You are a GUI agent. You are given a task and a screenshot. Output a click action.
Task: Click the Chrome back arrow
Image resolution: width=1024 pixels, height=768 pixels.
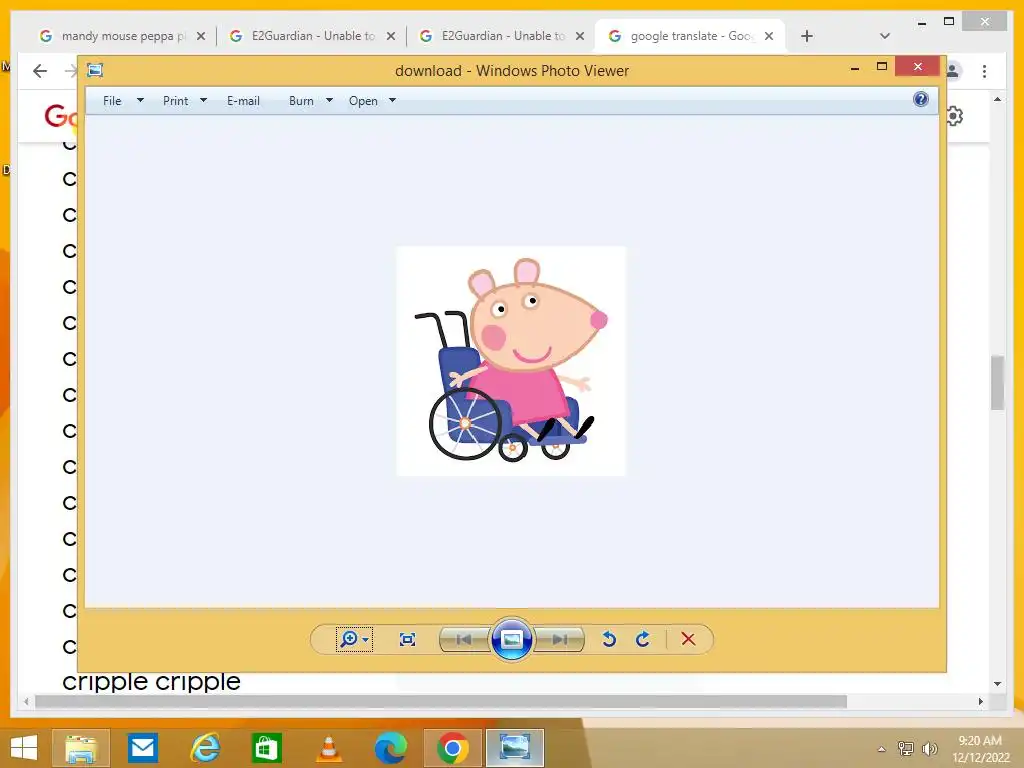[x=40, y=71]
